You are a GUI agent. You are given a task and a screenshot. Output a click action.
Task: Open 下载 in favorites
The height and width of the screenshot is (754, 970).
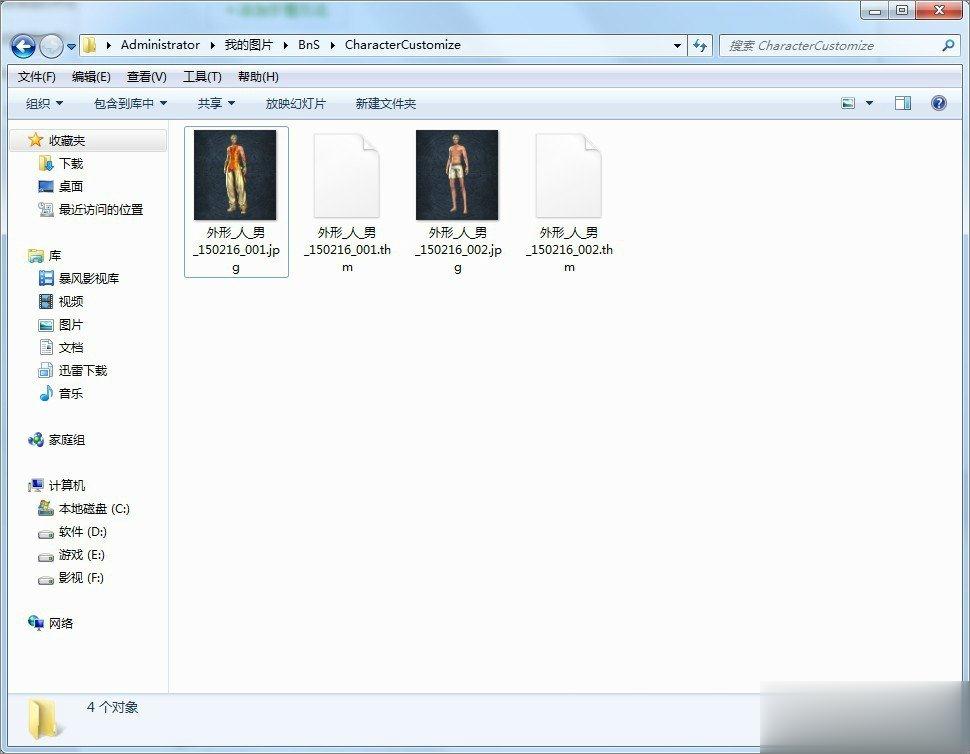pos(71,164)
